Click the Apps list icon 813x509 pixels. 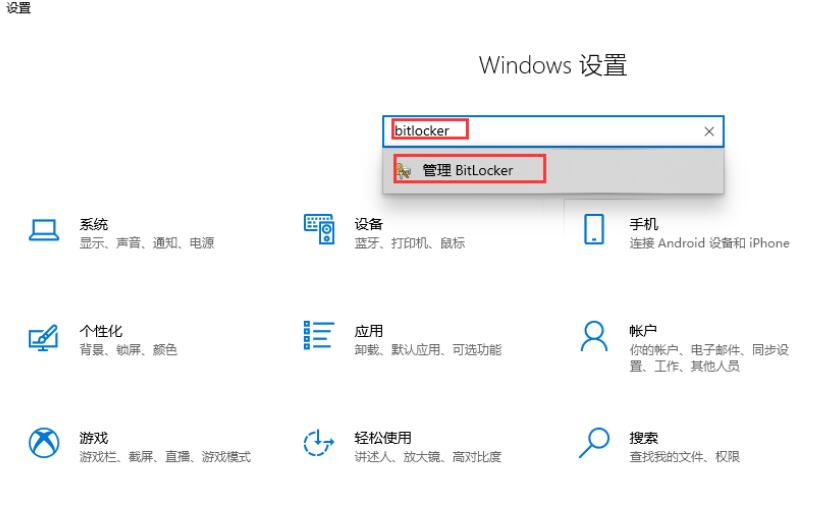point(319,335)
